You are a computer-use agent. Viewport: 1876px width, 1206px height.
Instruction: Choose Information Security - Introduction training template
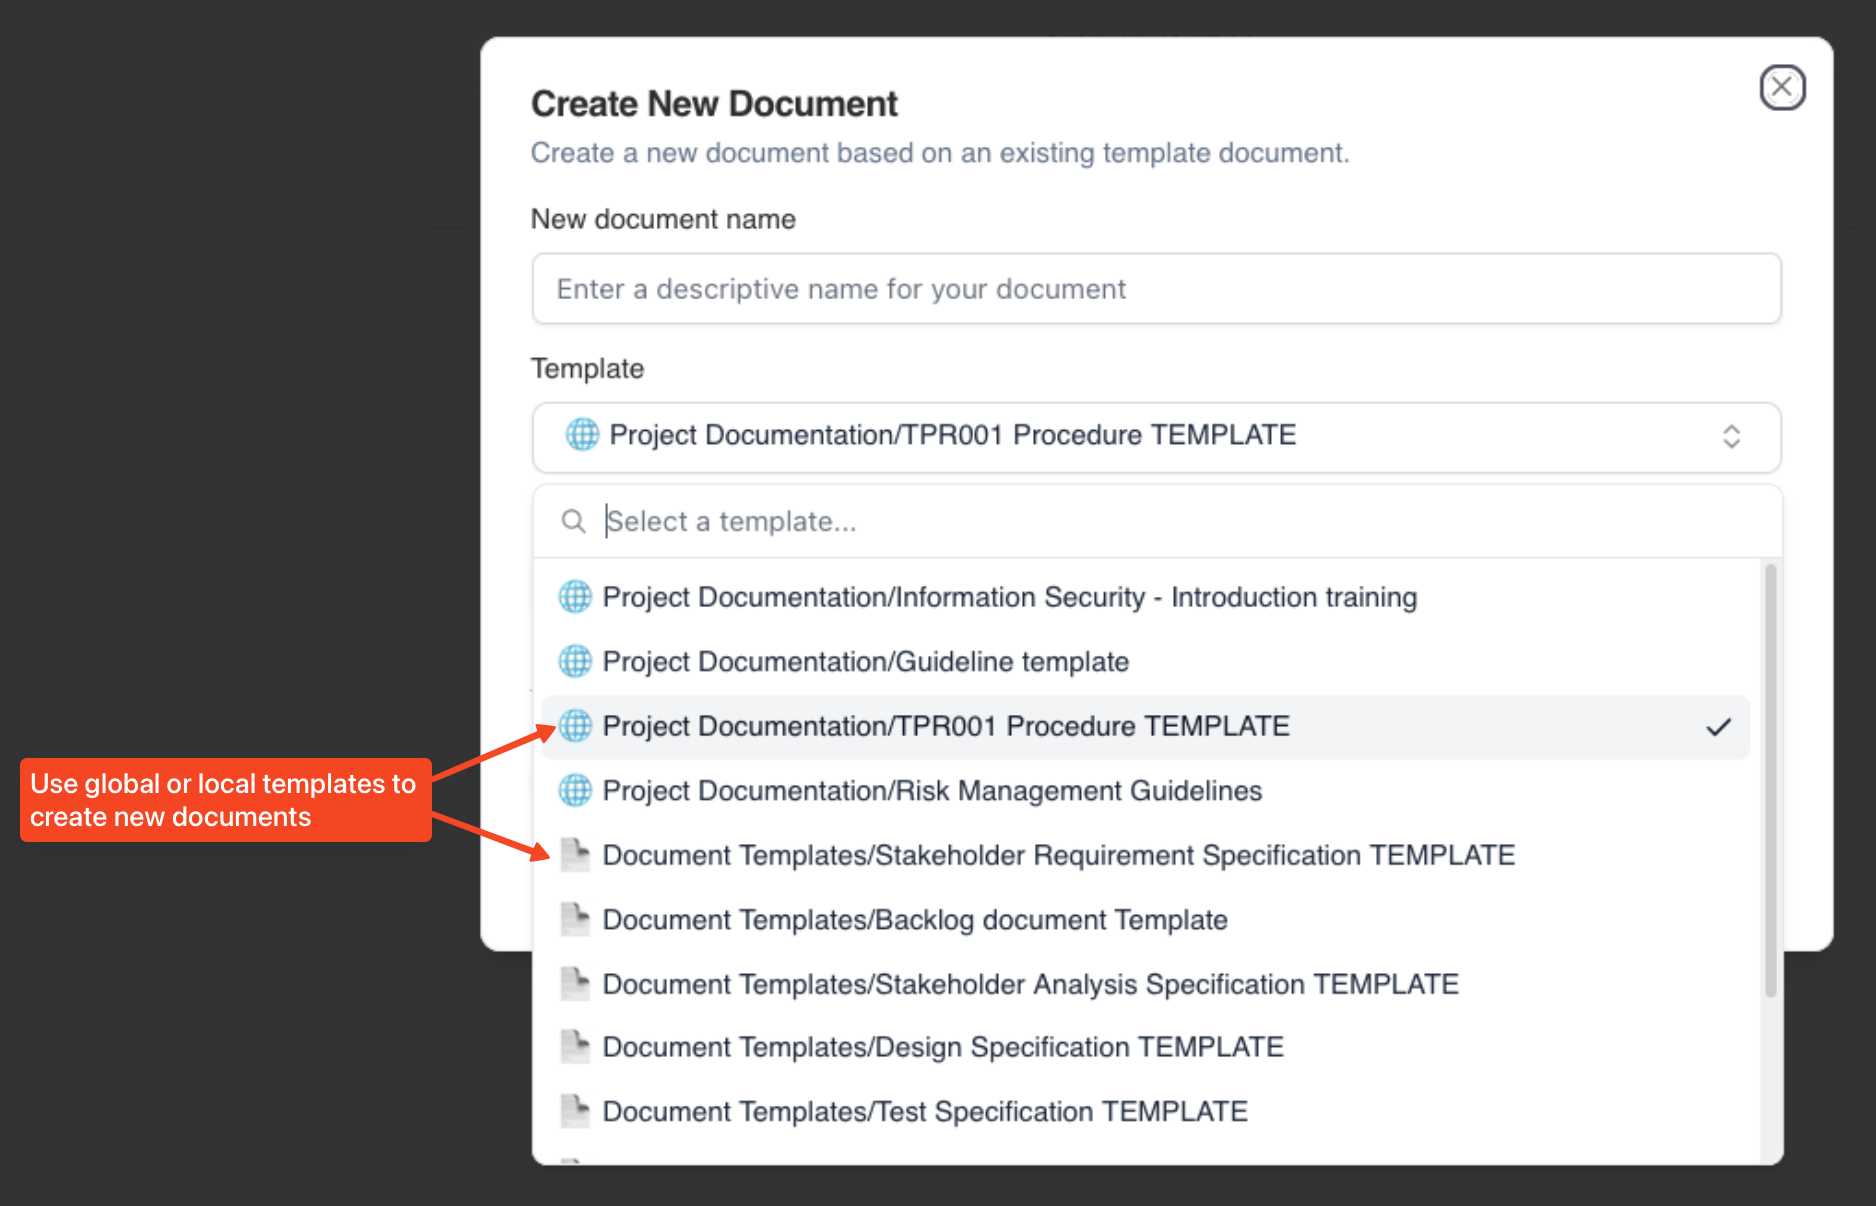[x=1009, y=597]
